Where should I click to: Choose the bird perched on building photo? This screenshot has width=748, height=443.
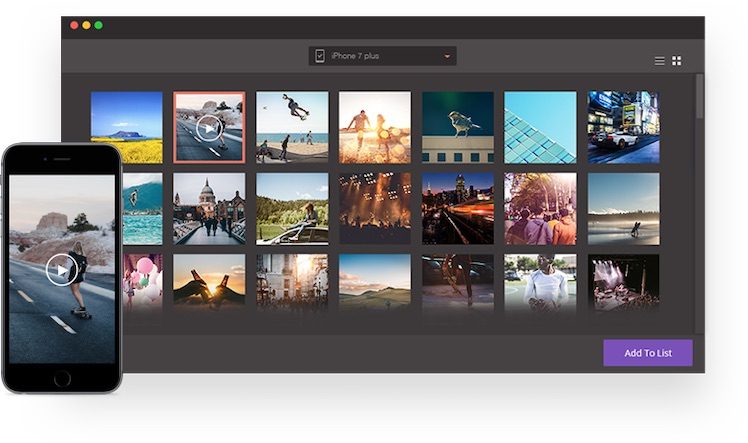[457, 127]
